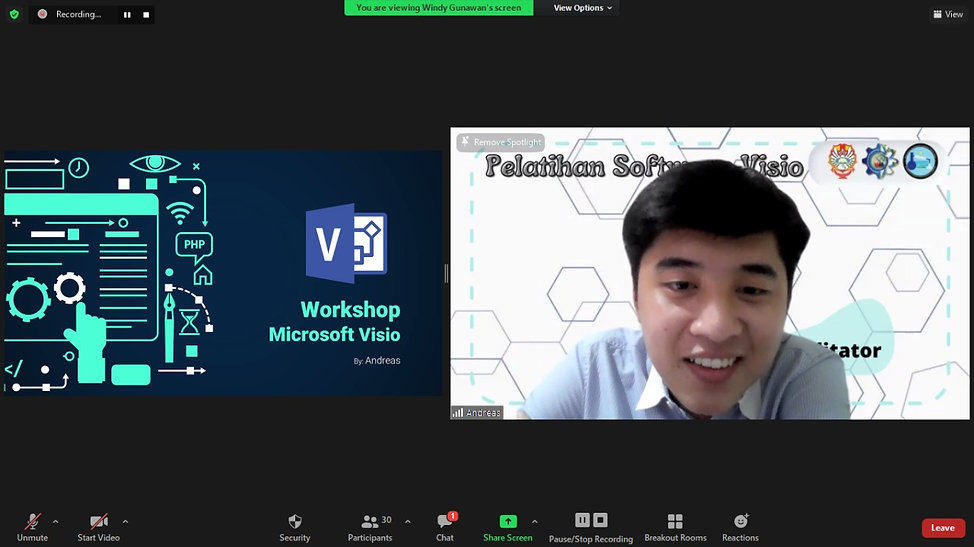Click the green "You are viewing Windy Gunawan's screen" banner
The height and width of the screenshot is (547, 974).
click(x=439, y=7)
